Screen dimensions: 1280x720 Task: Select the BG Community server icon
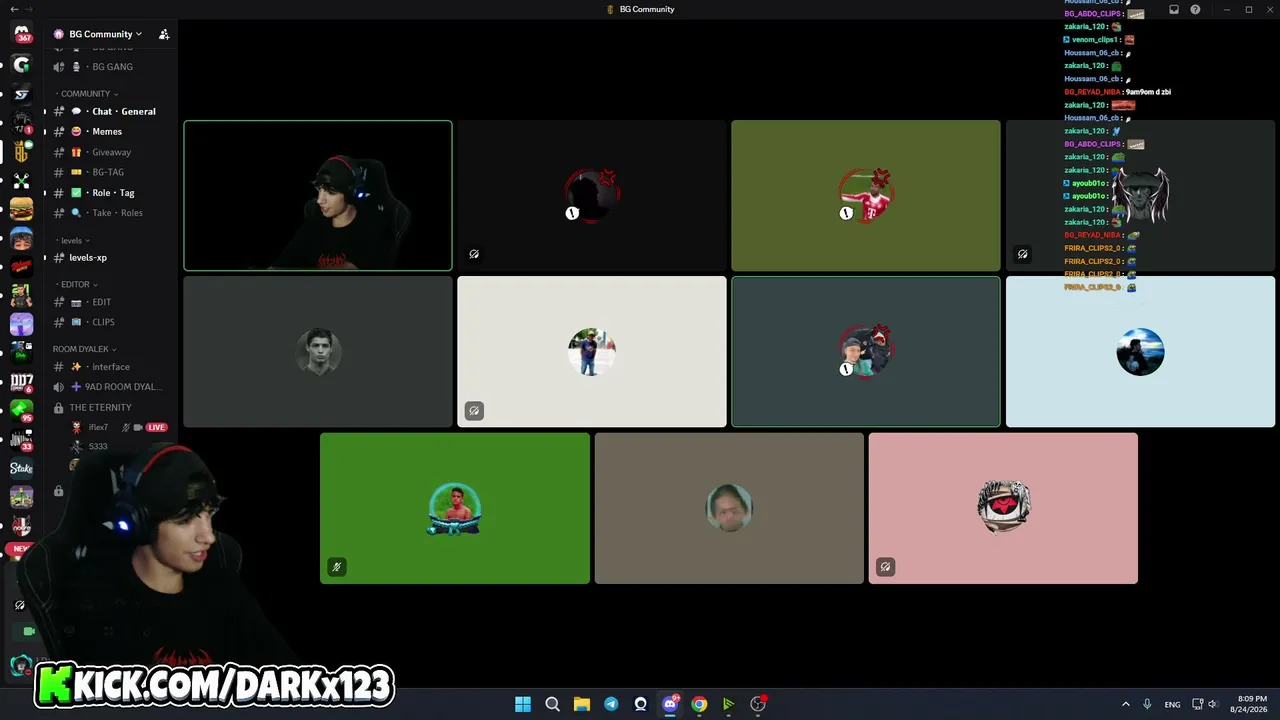22,151
